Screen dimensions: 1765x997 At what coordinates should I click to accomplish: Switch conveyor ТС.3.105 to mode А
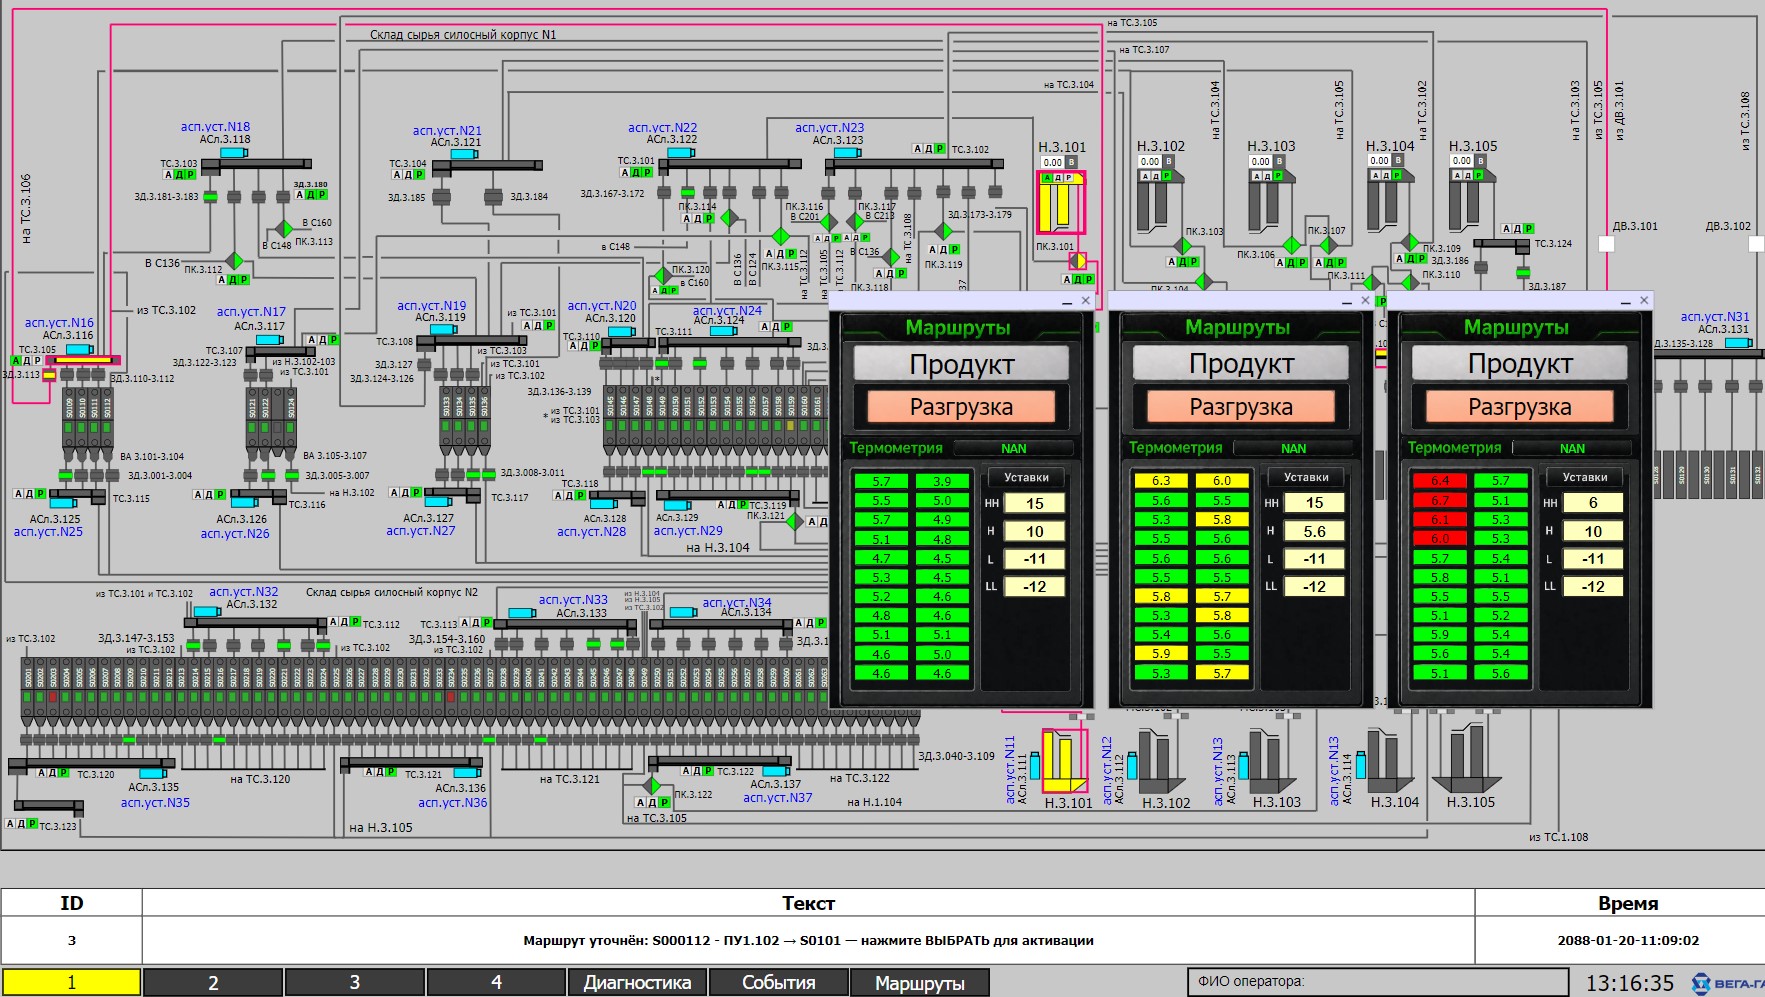16,360
